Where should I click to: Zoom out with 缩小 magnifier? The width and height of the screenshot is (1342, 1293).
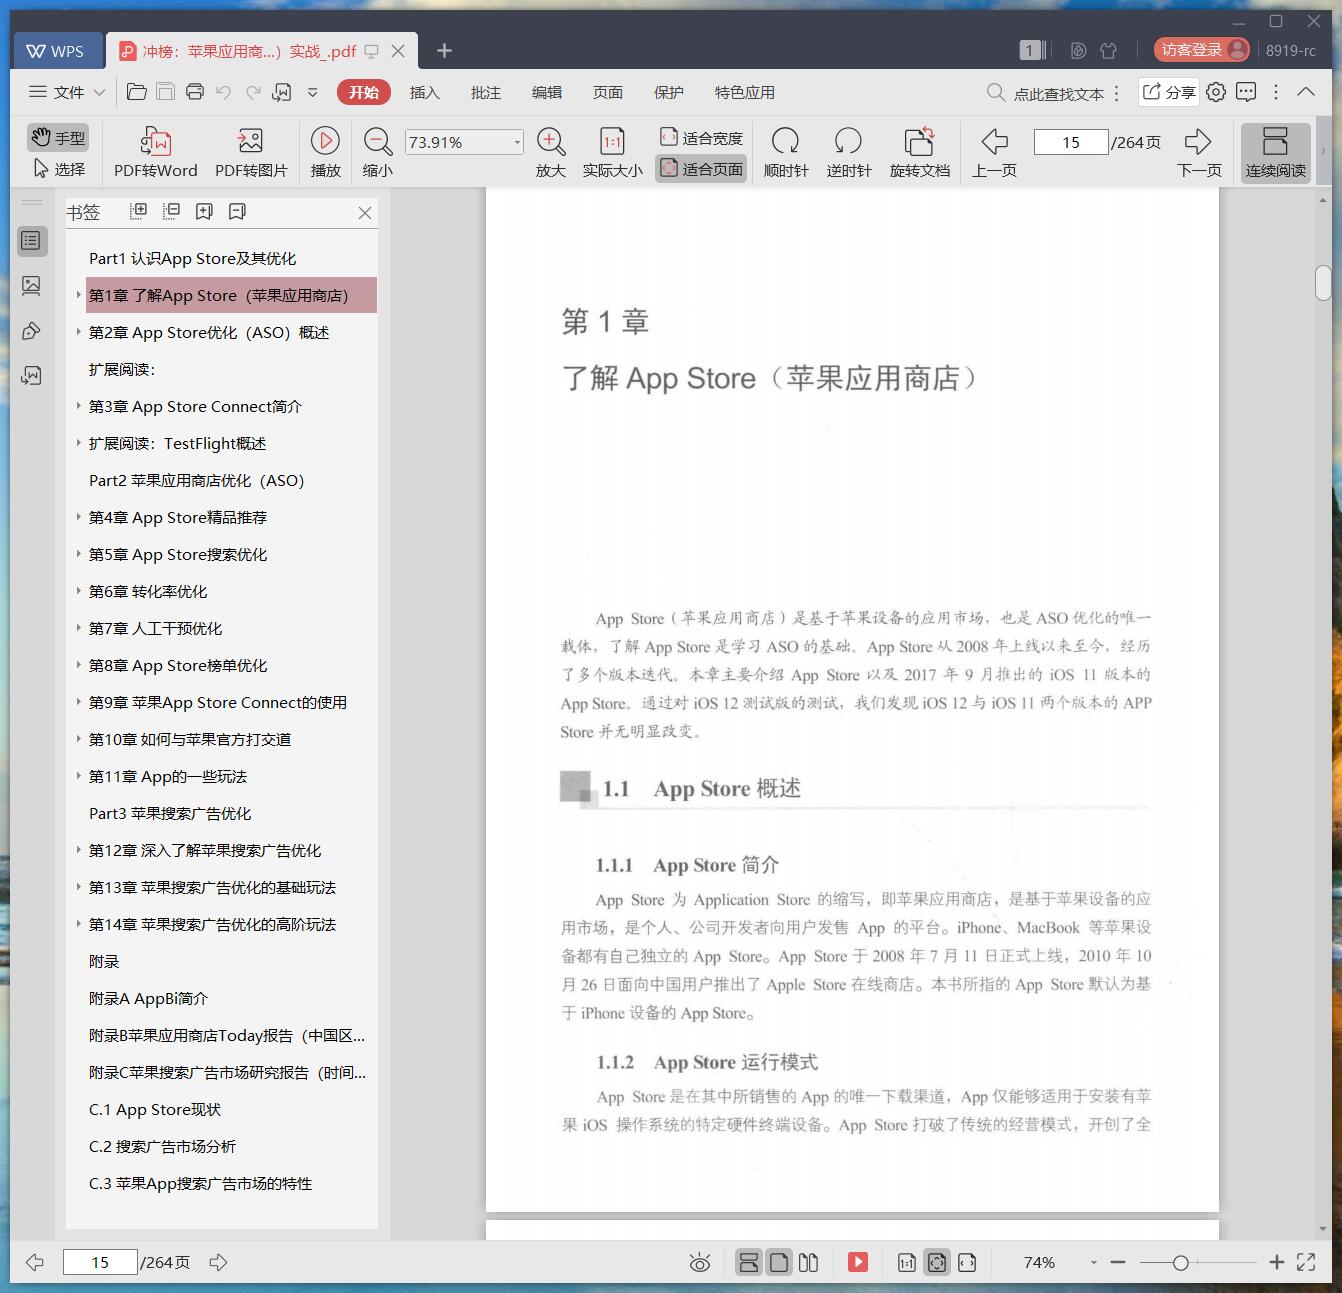pyautogui.click(x=377, y=152)
